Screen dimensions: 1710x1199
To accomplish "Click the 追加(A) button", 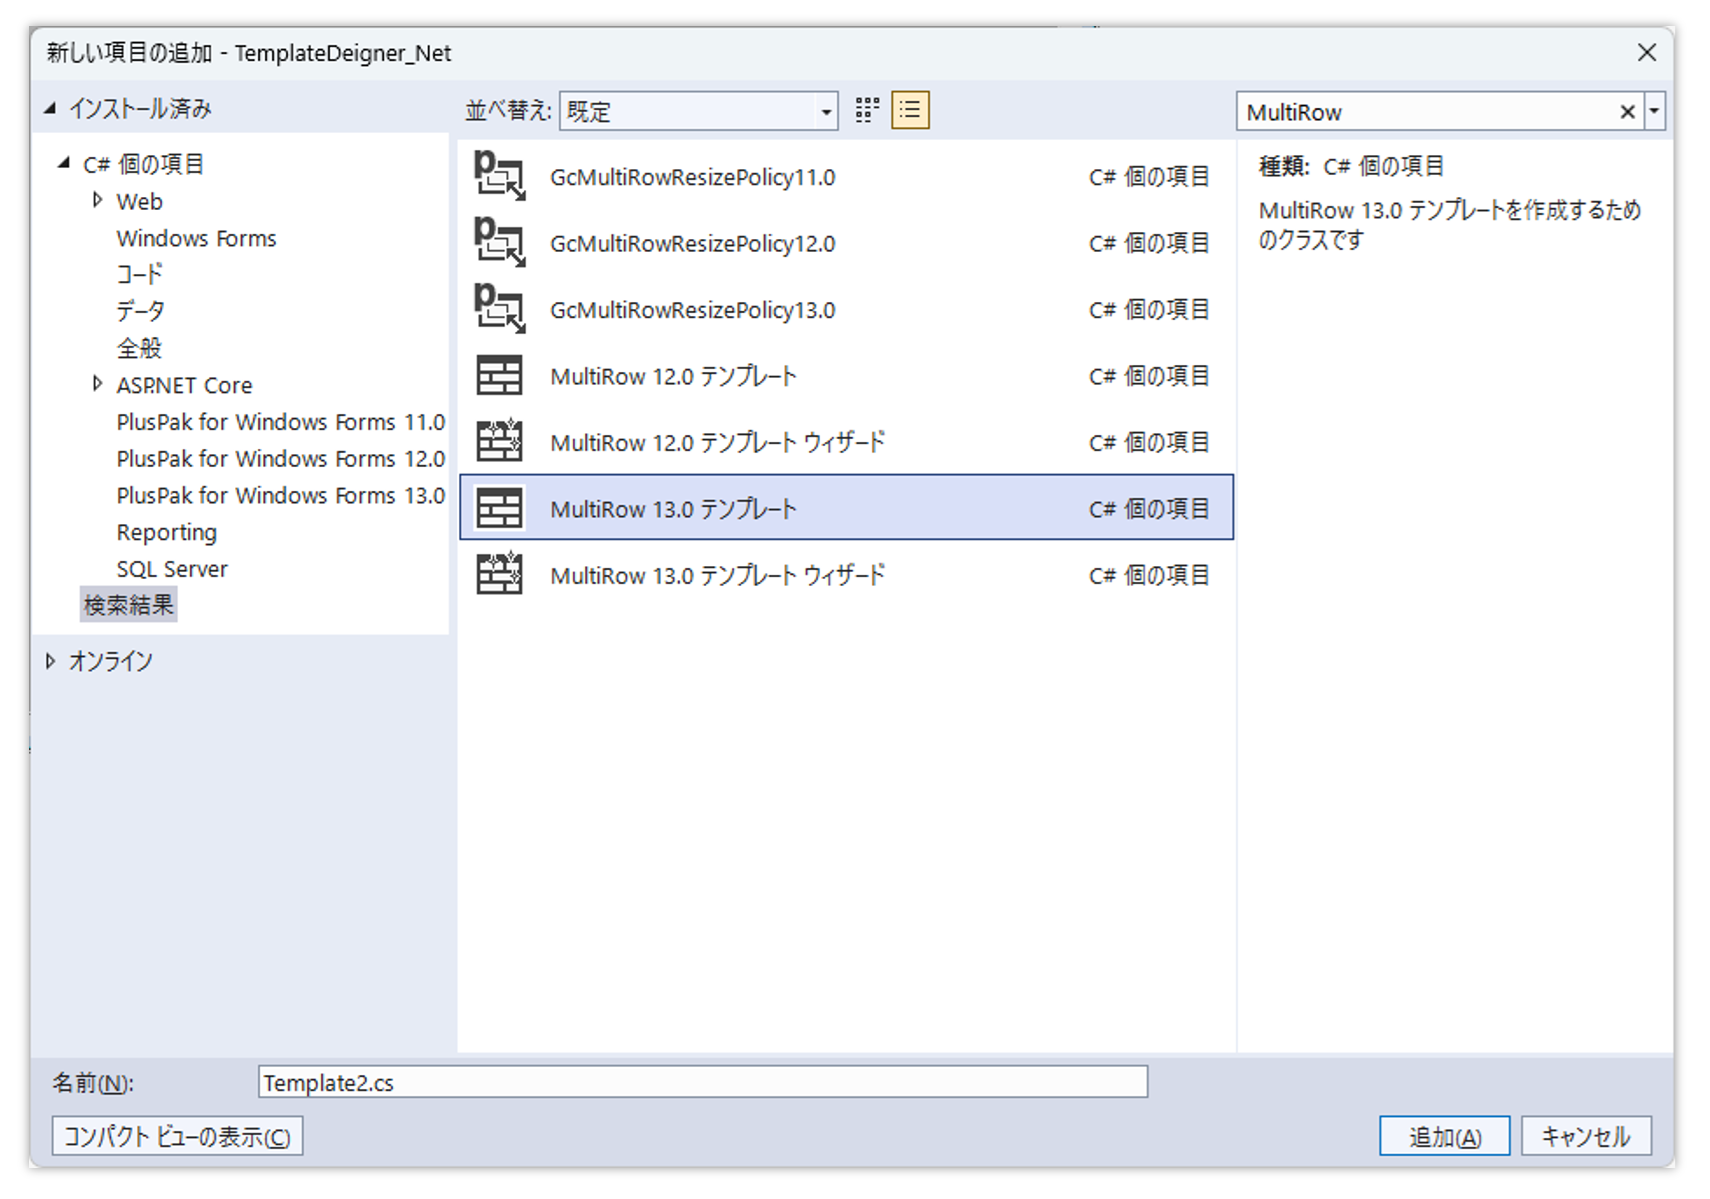I will tap(1444, 1136).
